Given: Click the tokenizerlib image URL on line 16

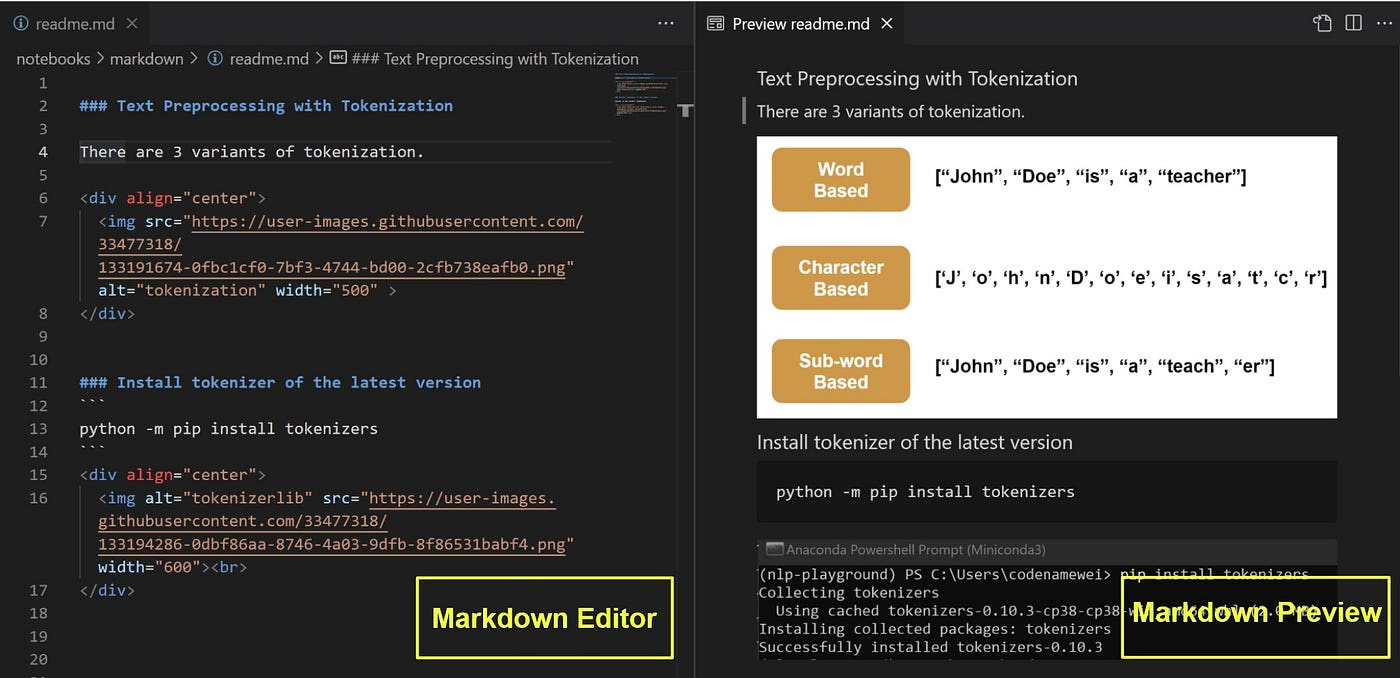Looking at the screenshot, I should tap(335, 521).
